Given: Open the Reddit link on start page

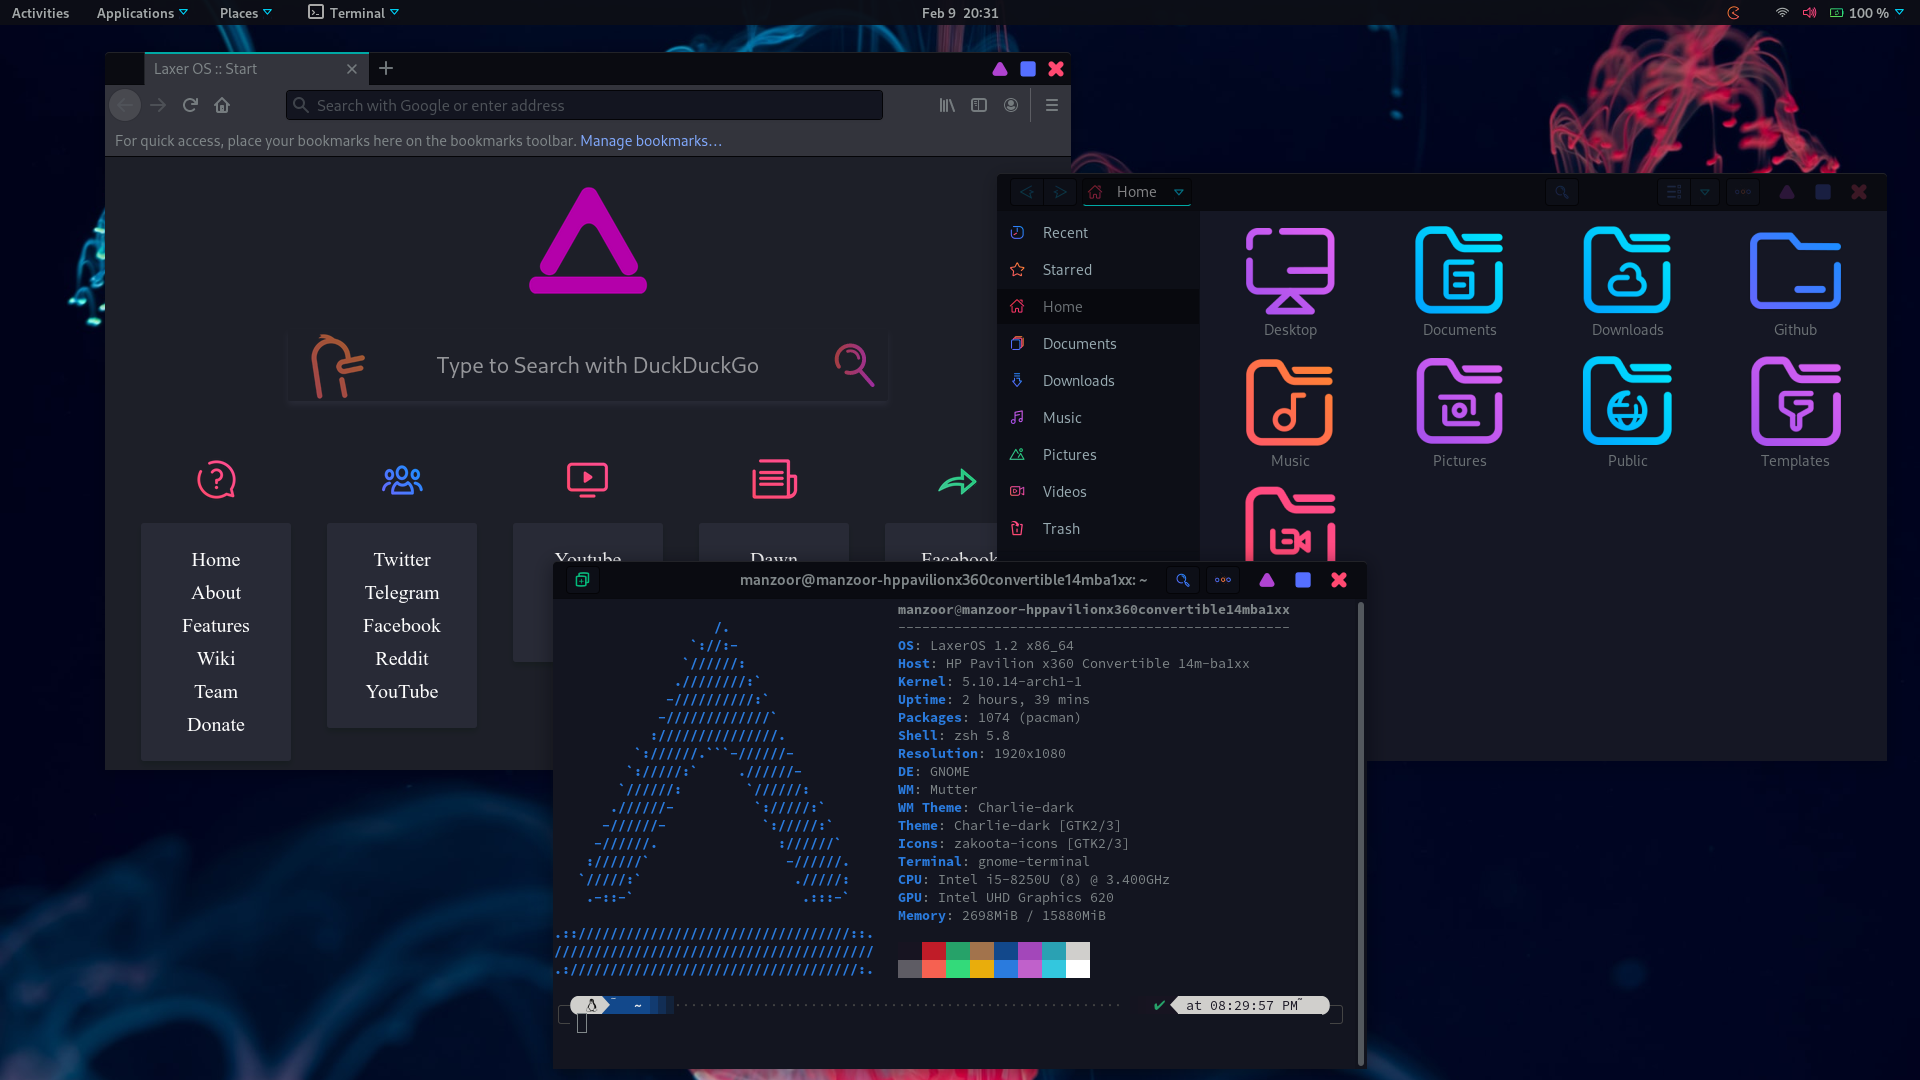Looking at the screenshot, I should [x=402, y=659].
